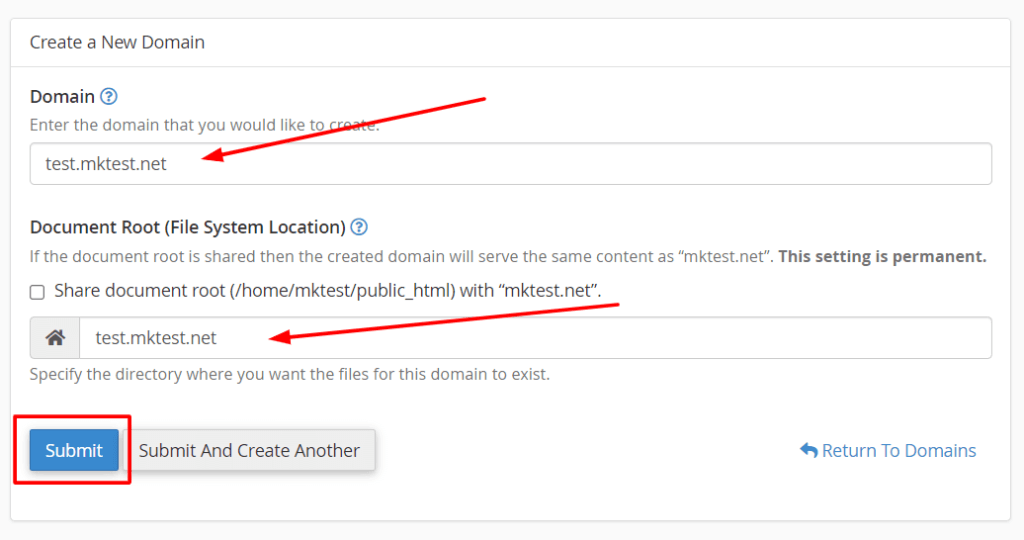The image size is (1024, 540).
Task: Click the 'Create a New Domain' panel heading
Action: pos(118,42)
